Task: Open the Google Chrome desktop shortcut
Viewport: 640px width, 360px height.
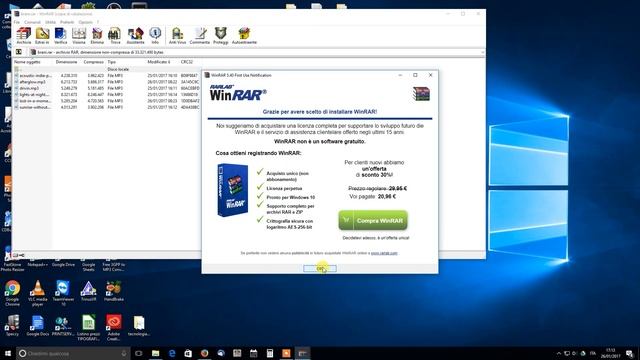Action: [x=12, y=293]
